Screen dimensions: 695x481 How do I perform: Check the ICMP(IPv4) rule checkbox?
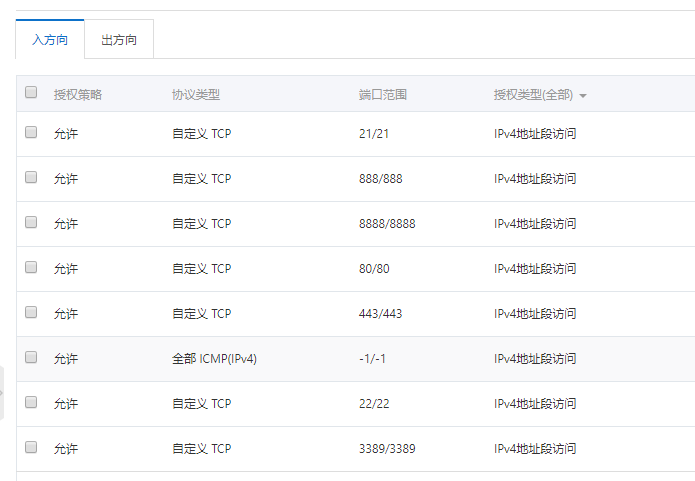click(x=31, y=357)
